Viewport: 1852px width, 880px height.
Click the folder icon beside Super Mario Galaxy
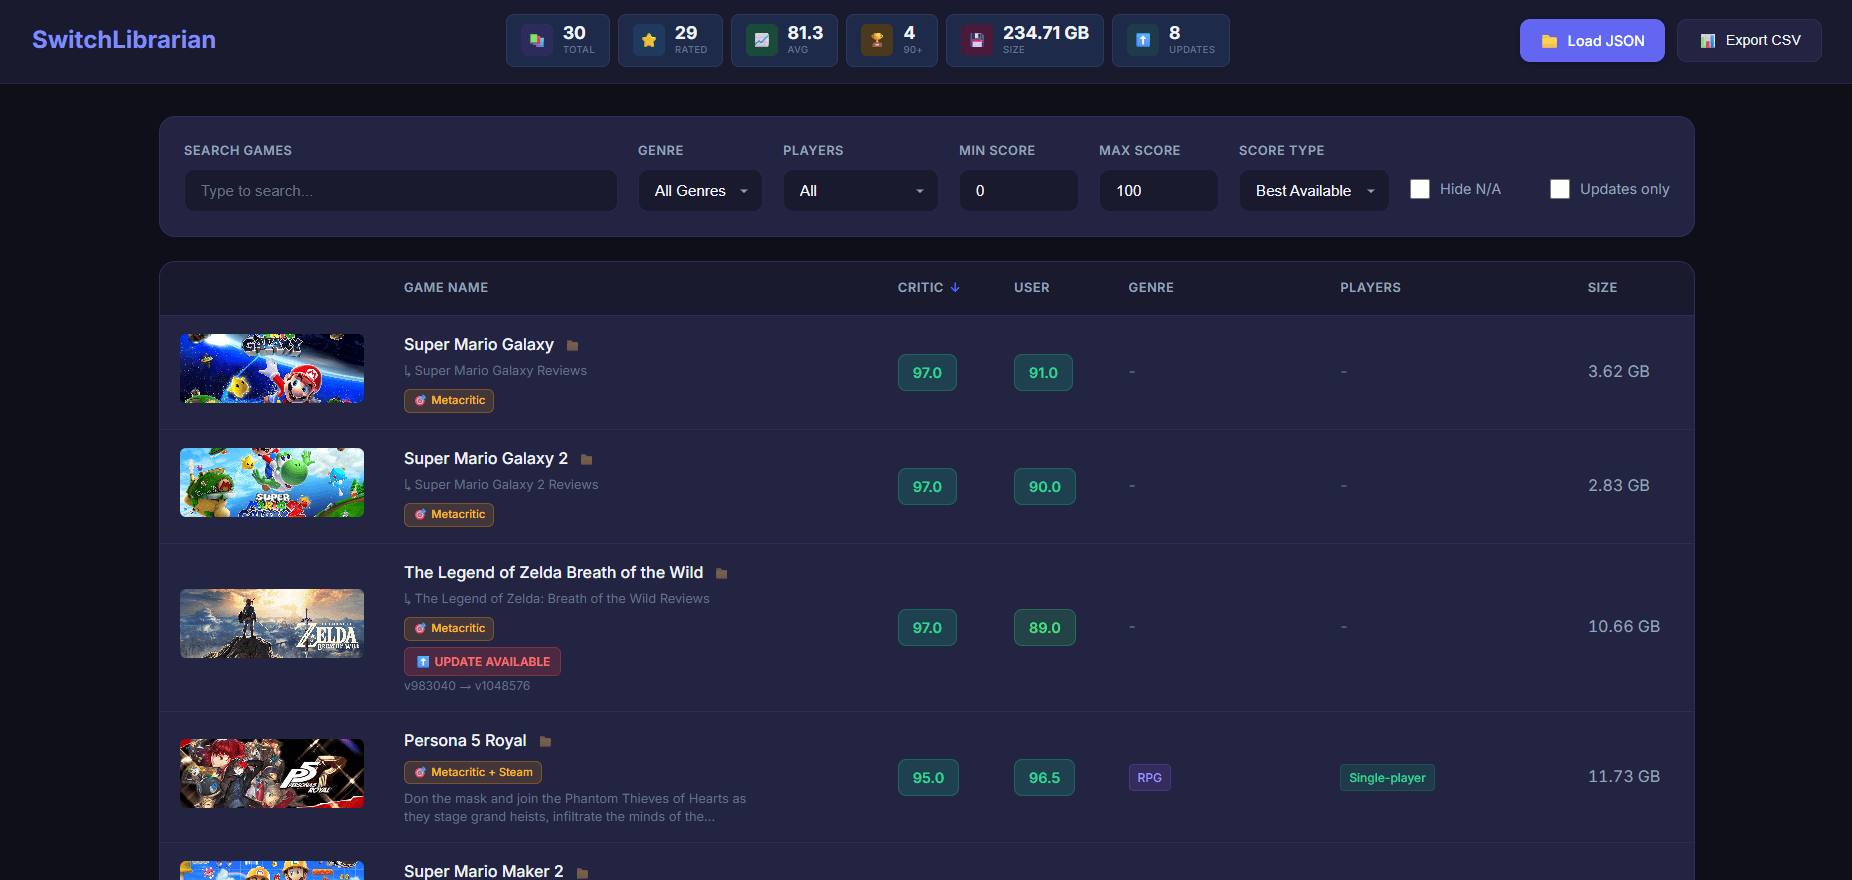[573, 346]
